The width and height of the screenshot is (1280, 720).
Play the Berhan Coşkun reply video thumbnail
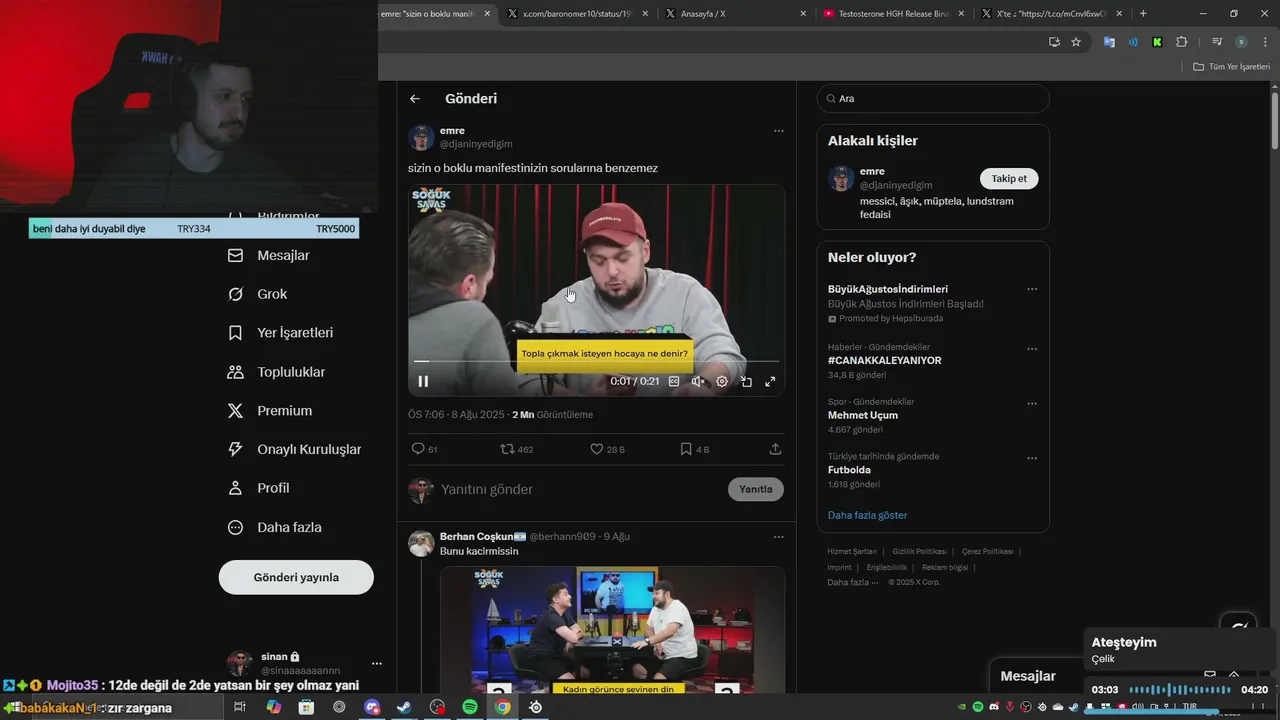(612, 630)
